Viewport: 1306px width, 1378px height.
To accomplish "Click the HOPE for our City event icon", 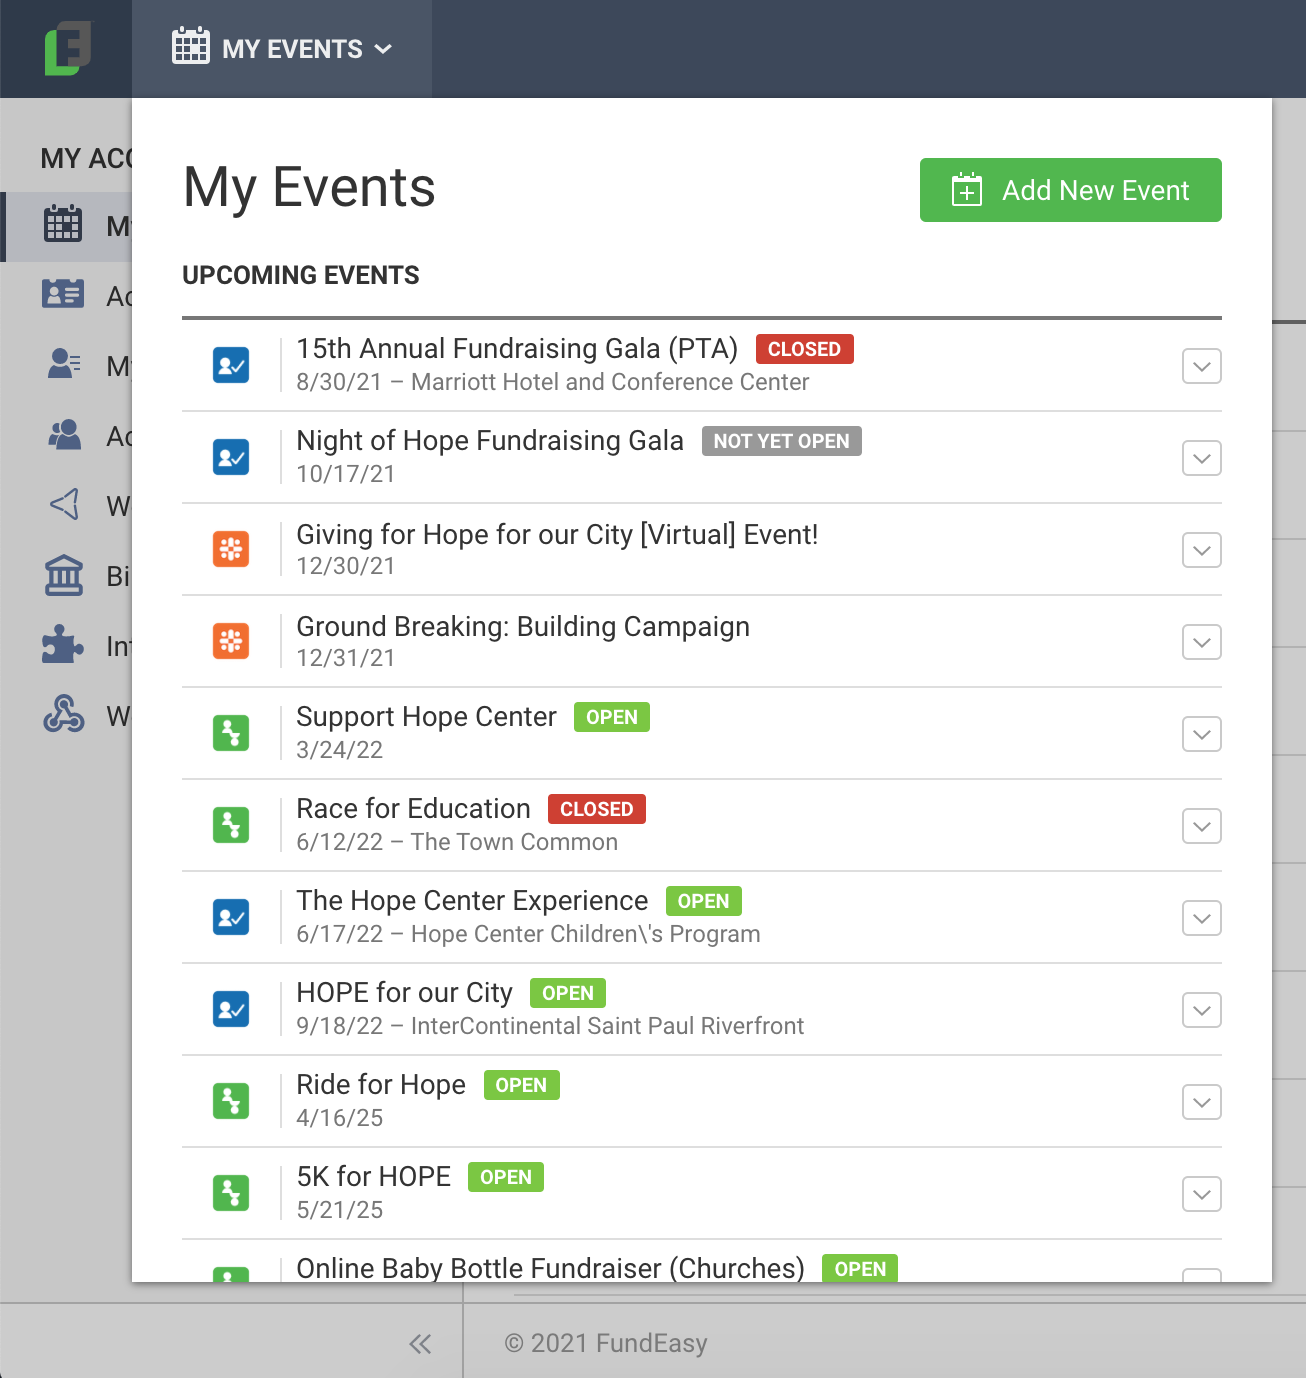I will (x=231, y=1009).
